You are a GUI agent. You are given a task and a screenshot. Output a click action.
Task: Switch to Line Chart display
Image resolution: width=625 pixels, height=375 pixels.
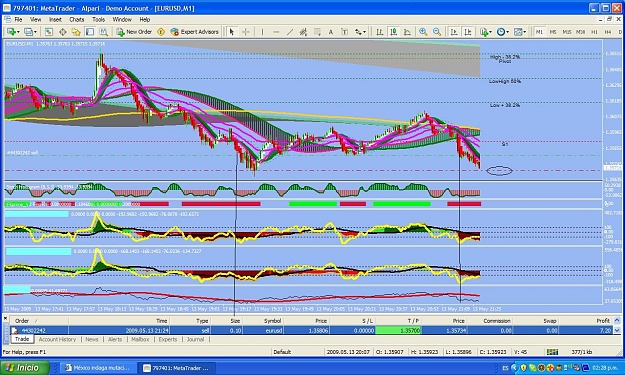pyautogui.click(x=407, y=32)
